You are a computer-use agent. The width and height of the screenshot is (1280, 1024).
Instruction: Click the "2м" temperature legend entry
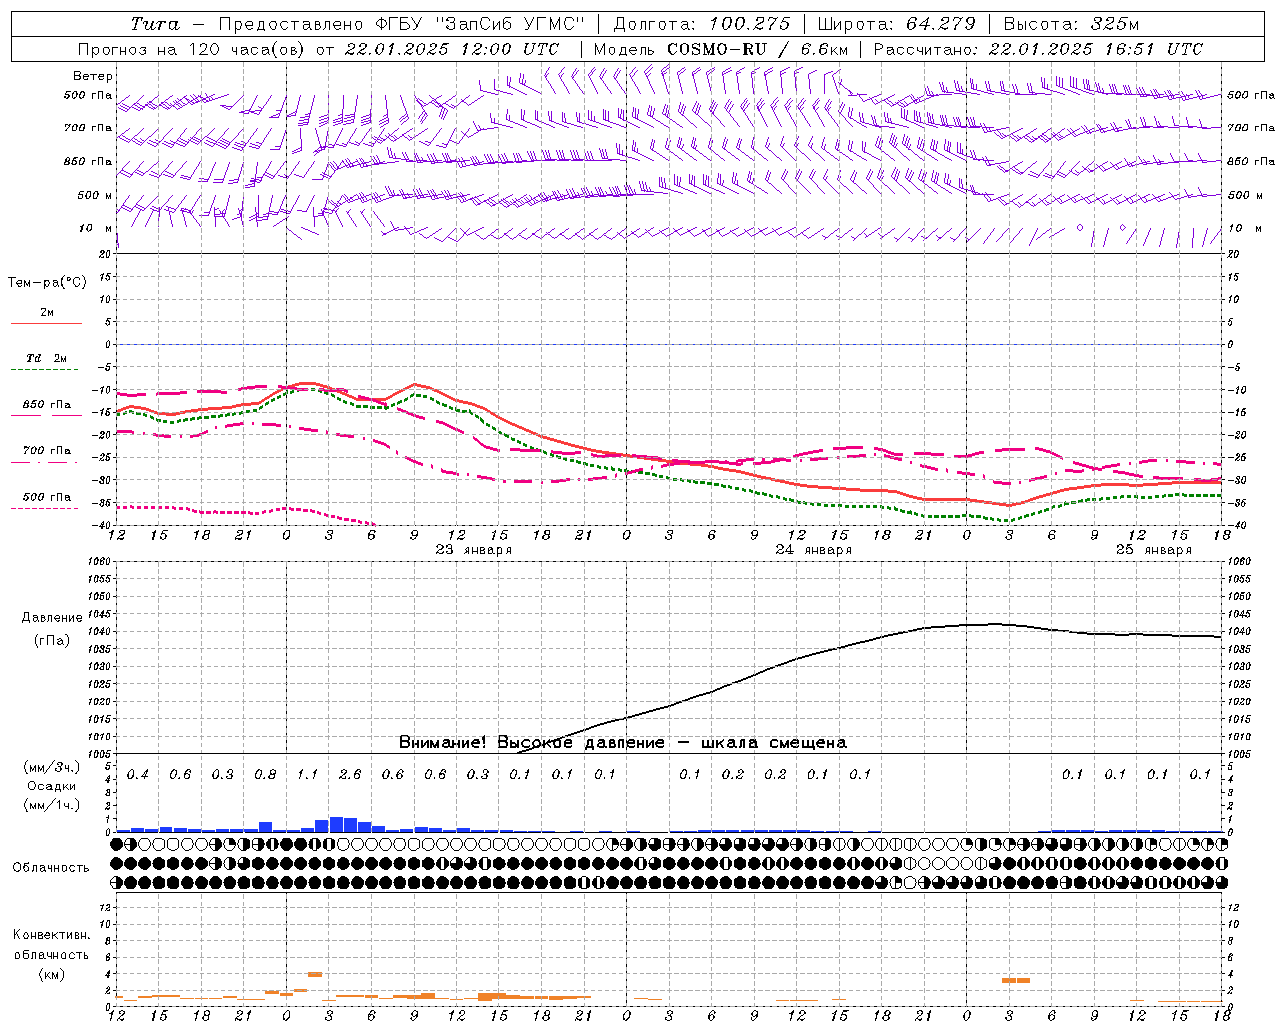(47, 313)
